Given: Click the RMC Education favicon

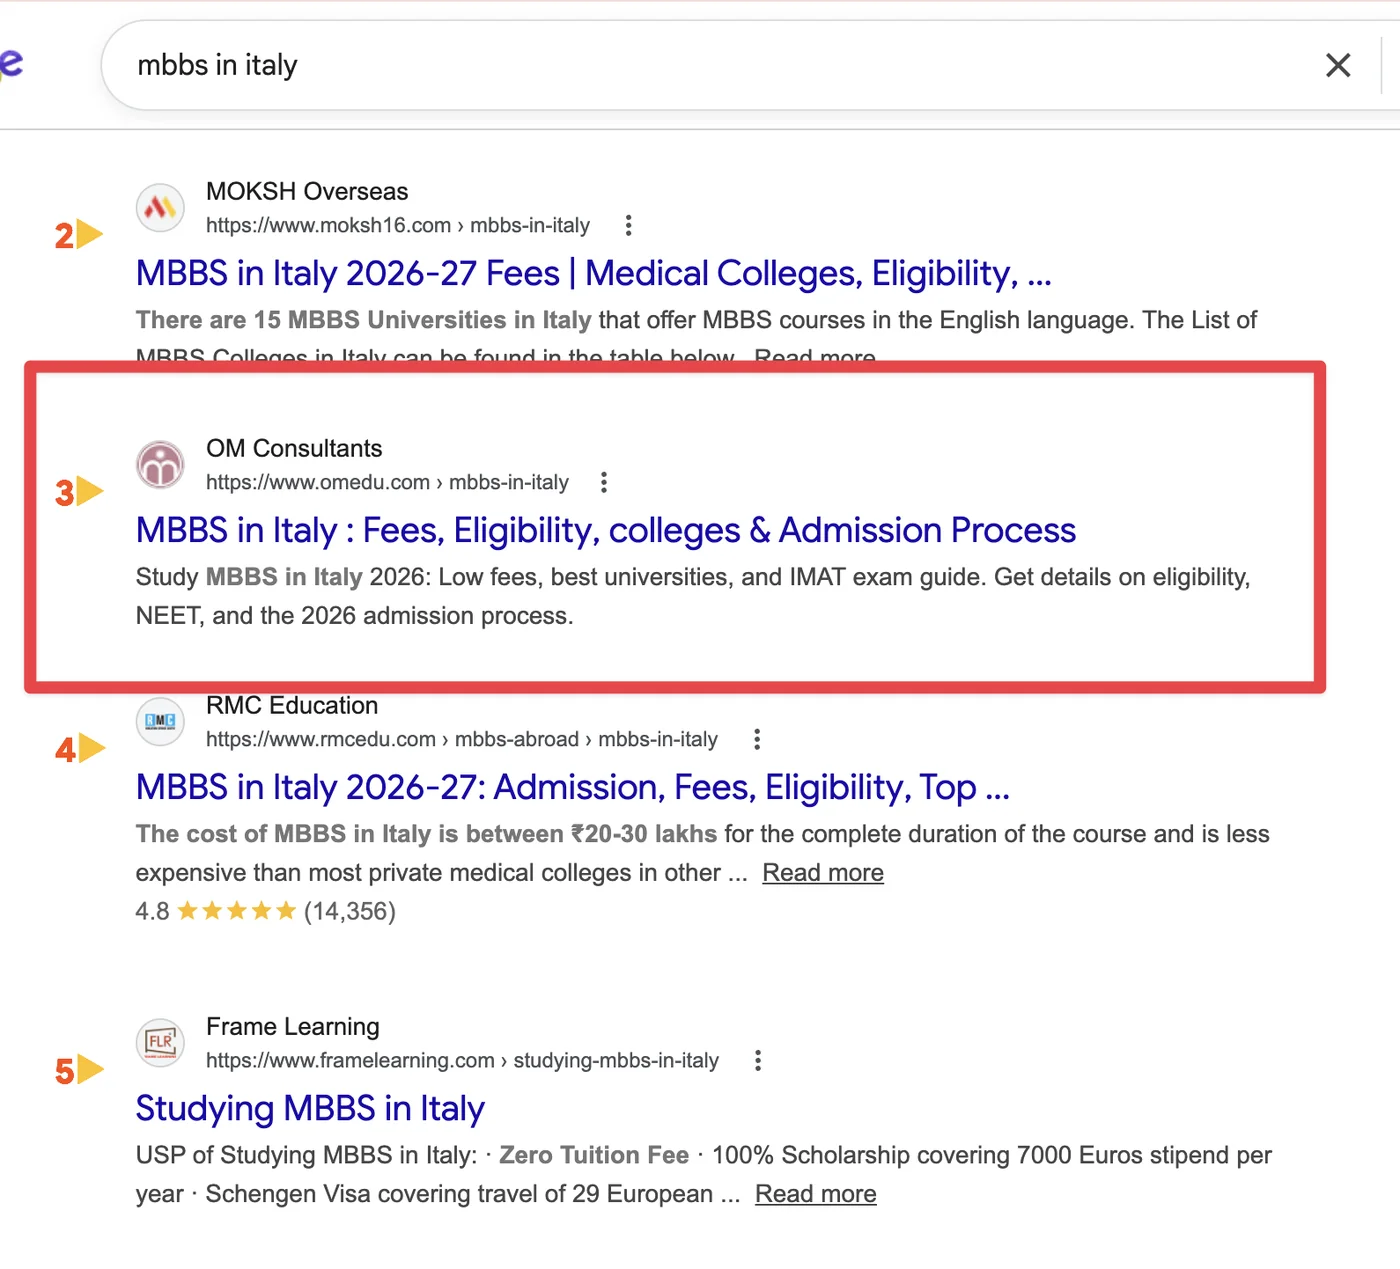Looking at the screenshot, I should click(x=160, y=721).
